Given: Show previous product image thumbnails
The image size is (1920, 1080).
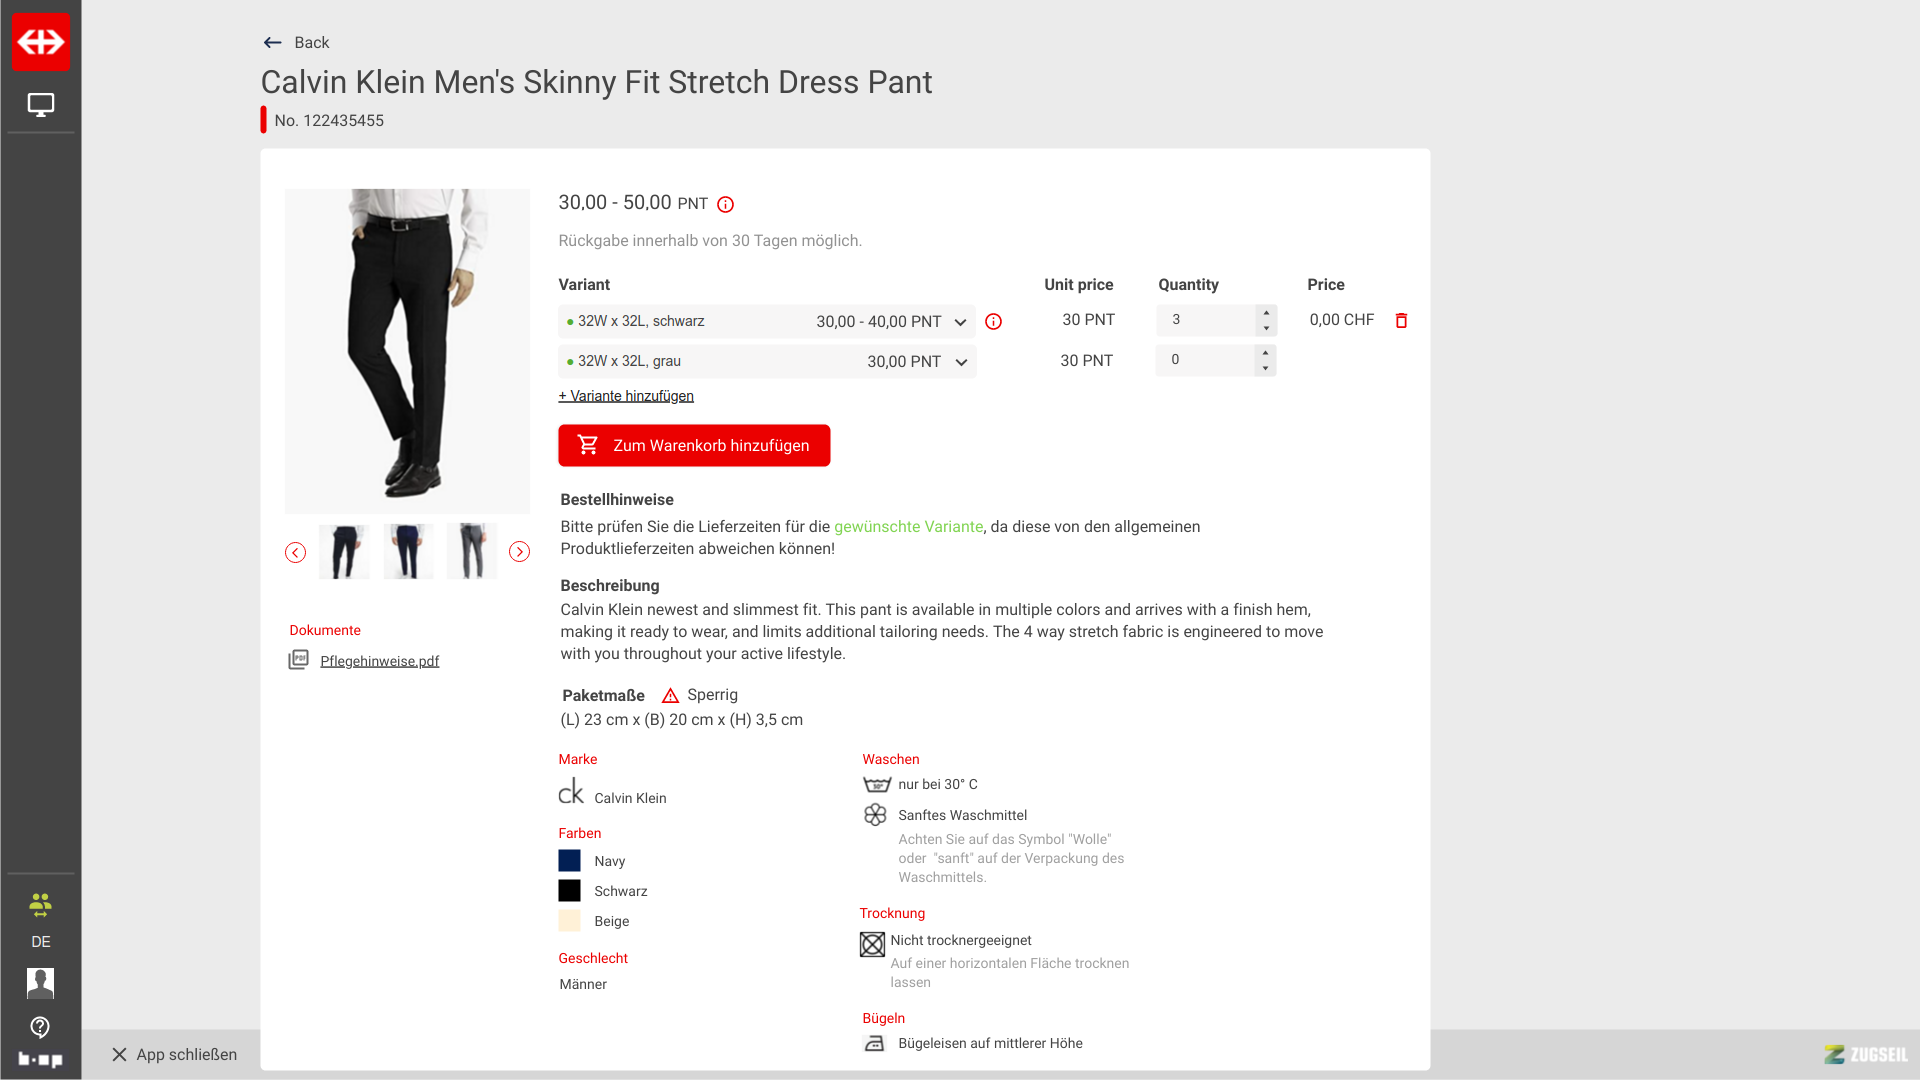Looking at the screenshot, I should [x=295, y=552].
